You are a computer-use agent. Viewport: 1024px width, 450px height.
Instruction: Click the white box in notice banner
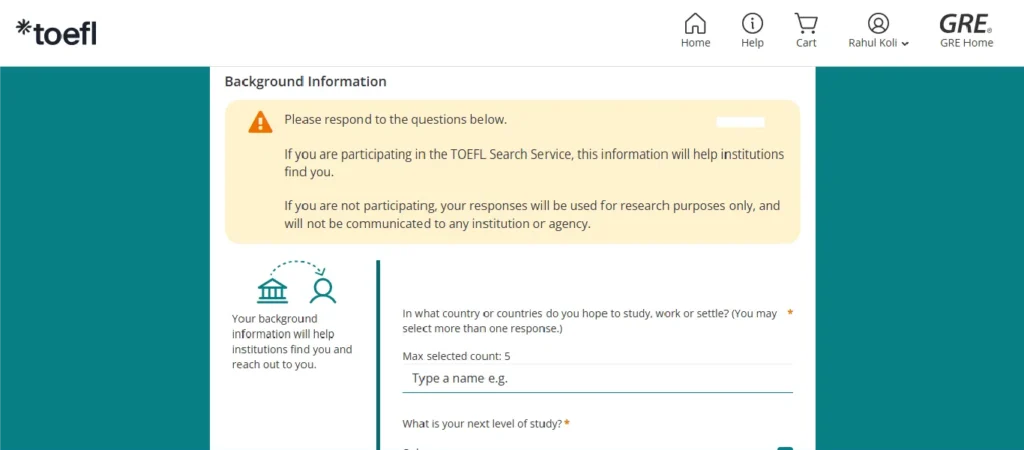(x=740, y=122)
